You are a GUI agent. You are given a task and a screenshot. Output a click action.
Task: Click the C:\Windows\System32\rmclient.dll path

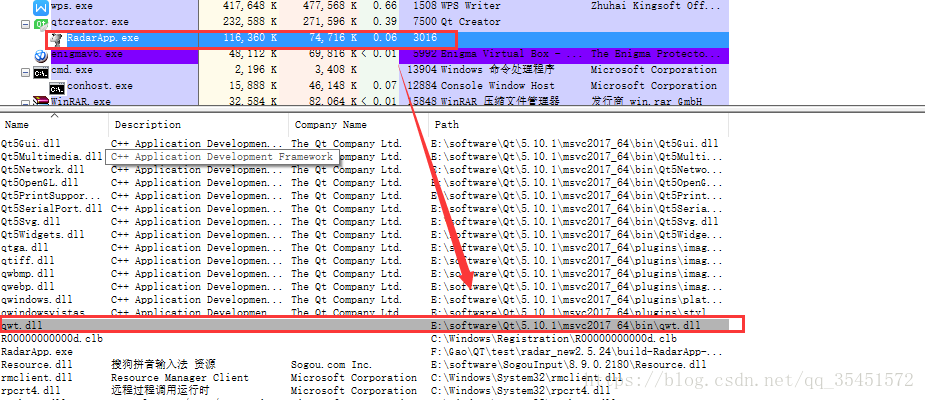(527, 377)
